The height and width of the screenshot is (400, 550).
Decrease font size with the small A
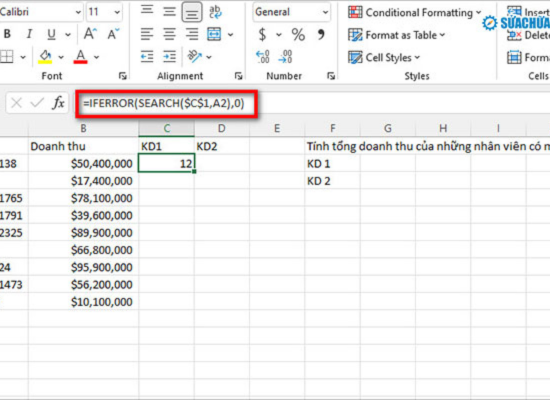113,34
